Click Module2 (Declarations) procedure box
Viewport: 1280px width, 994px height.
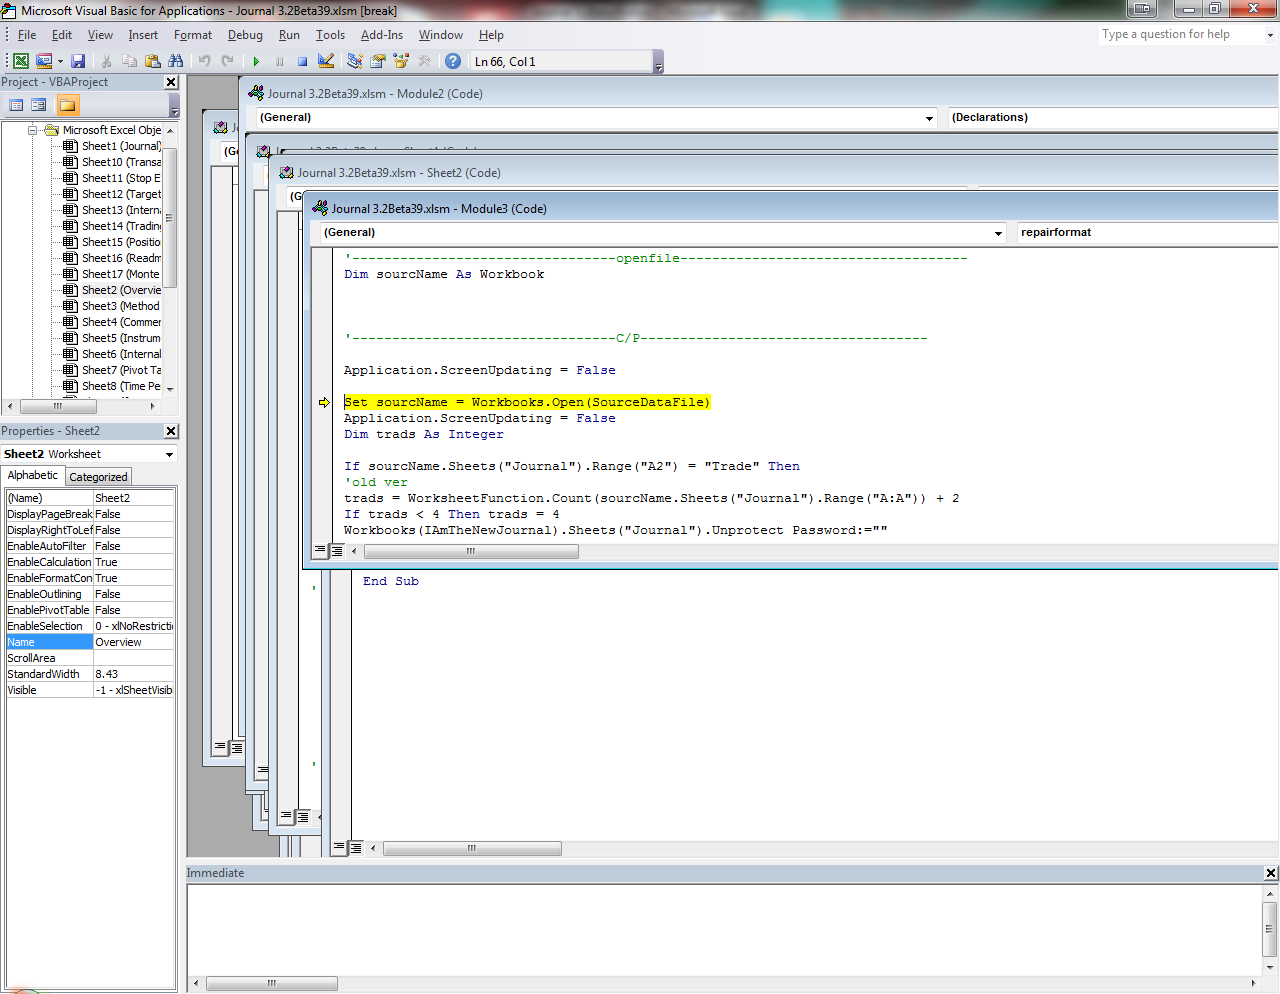pos(1112,117)
